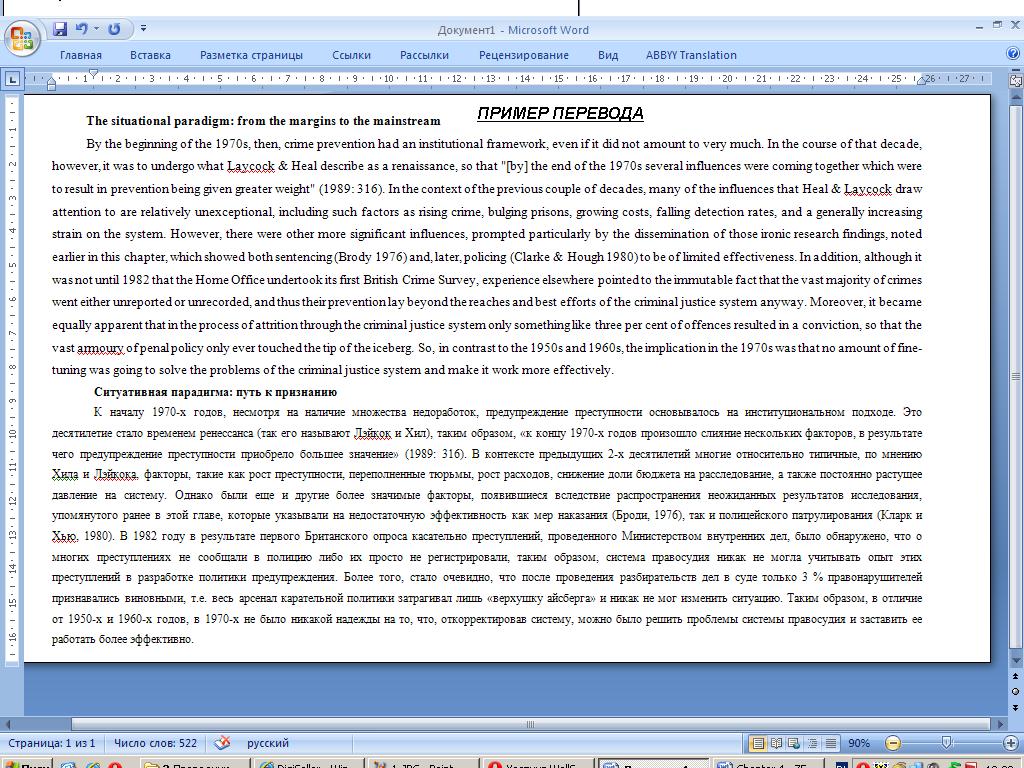
Task: Expand the Undo history dropdown arrow
Action: (x=96, y=29)
